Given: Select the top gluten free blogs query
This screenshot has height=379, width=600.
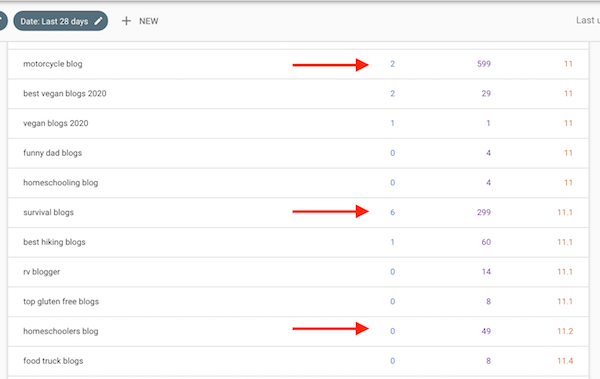Looking at the screenshot, I should coord(61,301).
